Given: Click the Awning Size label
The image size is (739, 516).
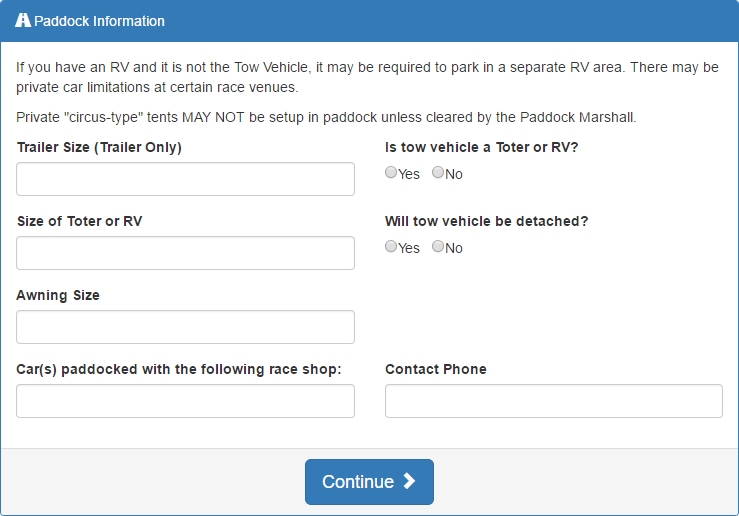Looking at the screenshot, I should tap(58, 295).
